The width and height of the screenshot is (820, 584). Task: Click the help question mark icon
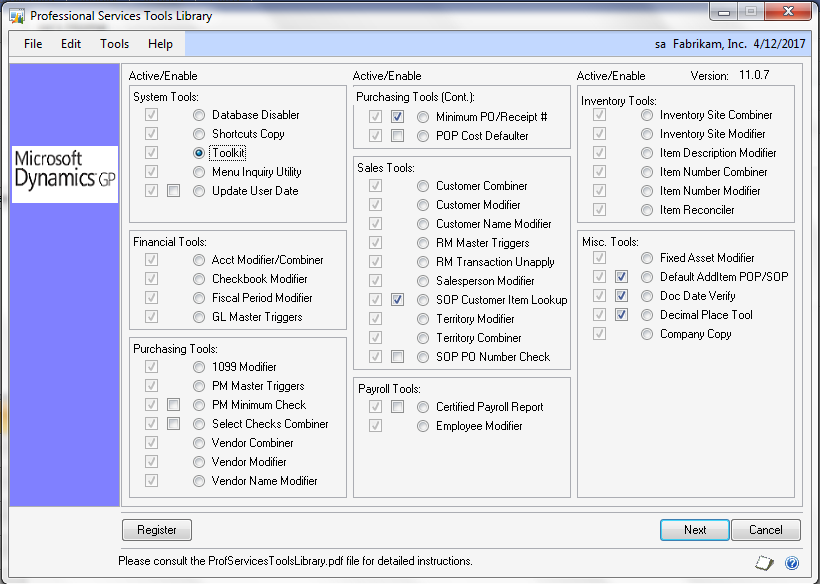792,563
